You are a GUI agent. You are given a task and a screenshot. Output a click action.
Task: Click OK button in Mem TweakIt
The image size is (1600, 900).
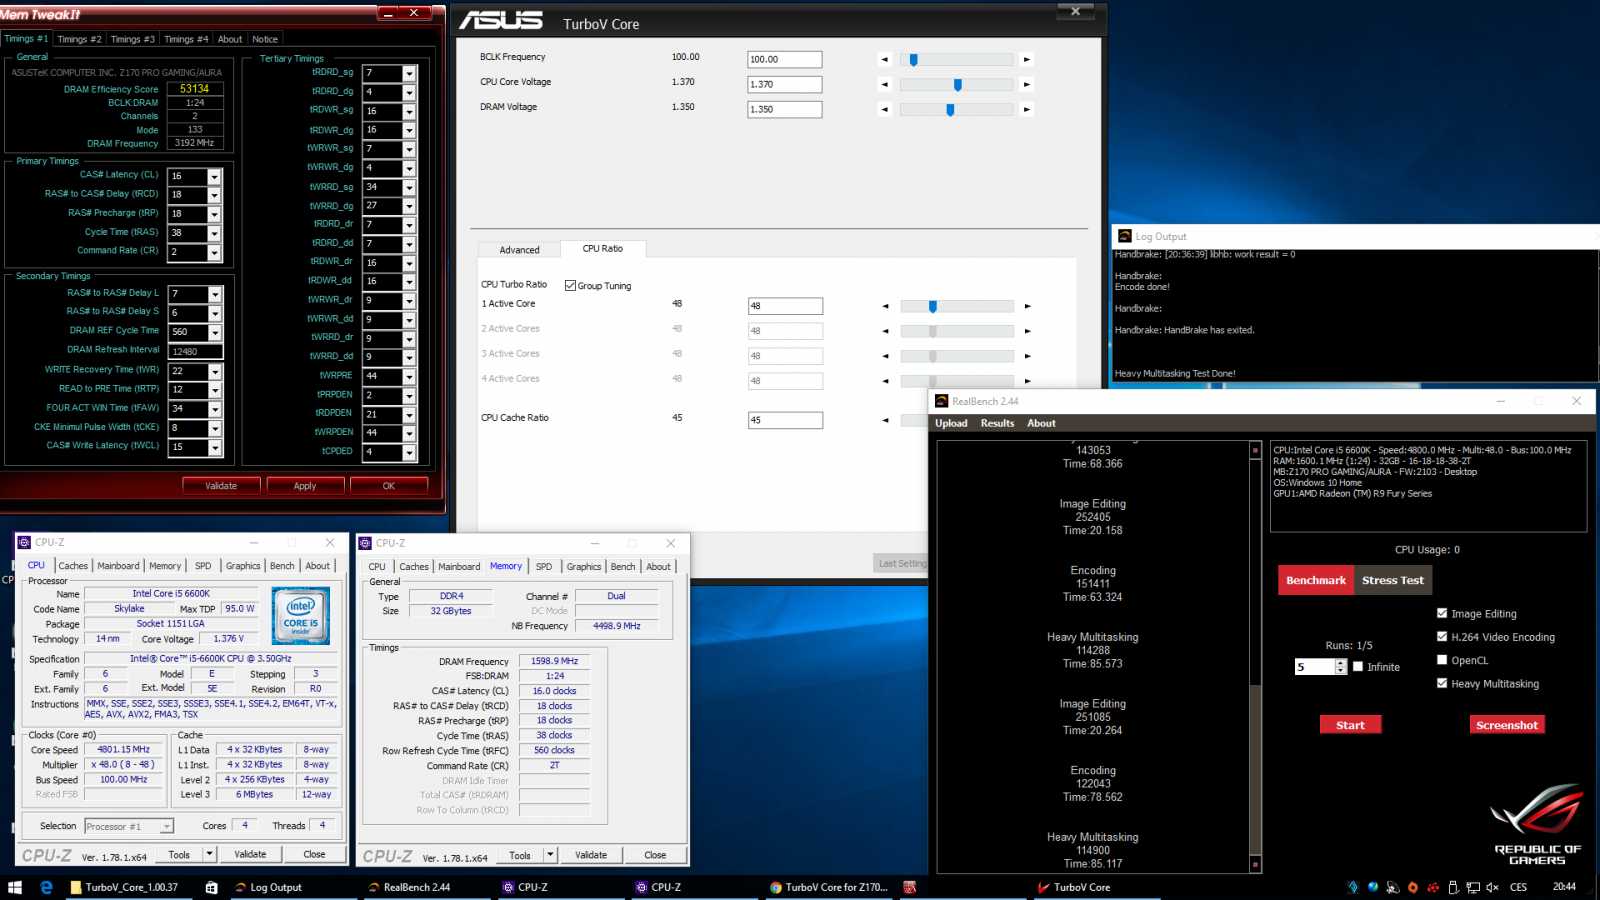tap(389, 486)
